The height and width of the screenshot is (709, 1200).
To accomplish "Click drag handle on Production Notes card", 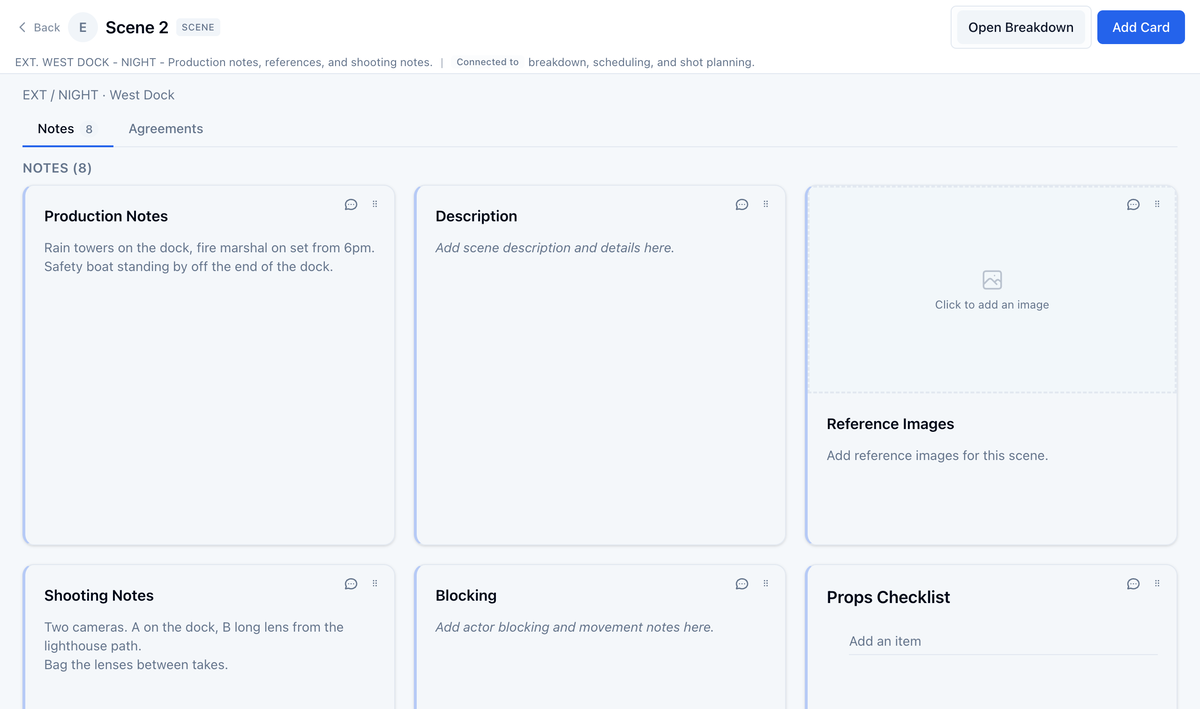I will tap(375, 204).
